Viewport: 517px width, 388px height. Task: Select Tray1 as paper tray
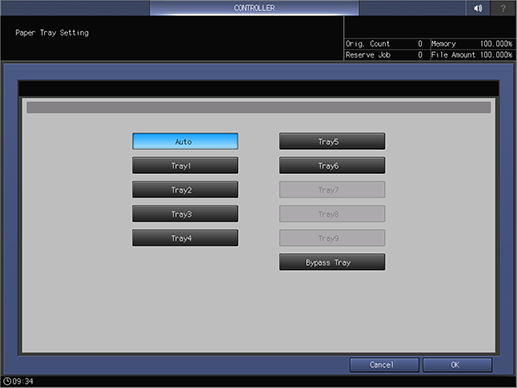pos(185,166)
